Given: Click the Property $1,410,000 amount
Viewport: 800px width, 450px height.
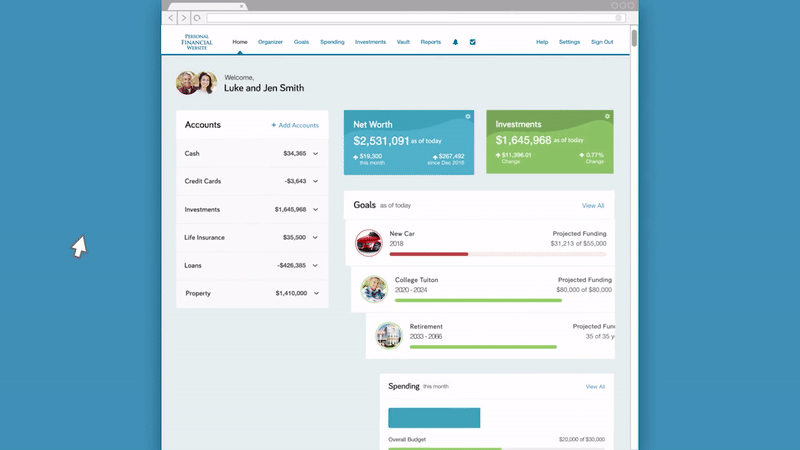Looking at the screenshot, I should pyautogui.click(x=291, y=293).
